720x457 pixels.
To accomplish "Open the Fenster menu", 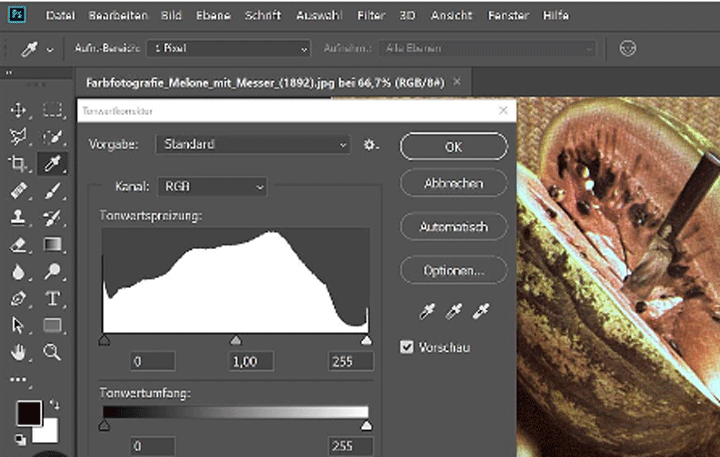I will coord(508,16).
